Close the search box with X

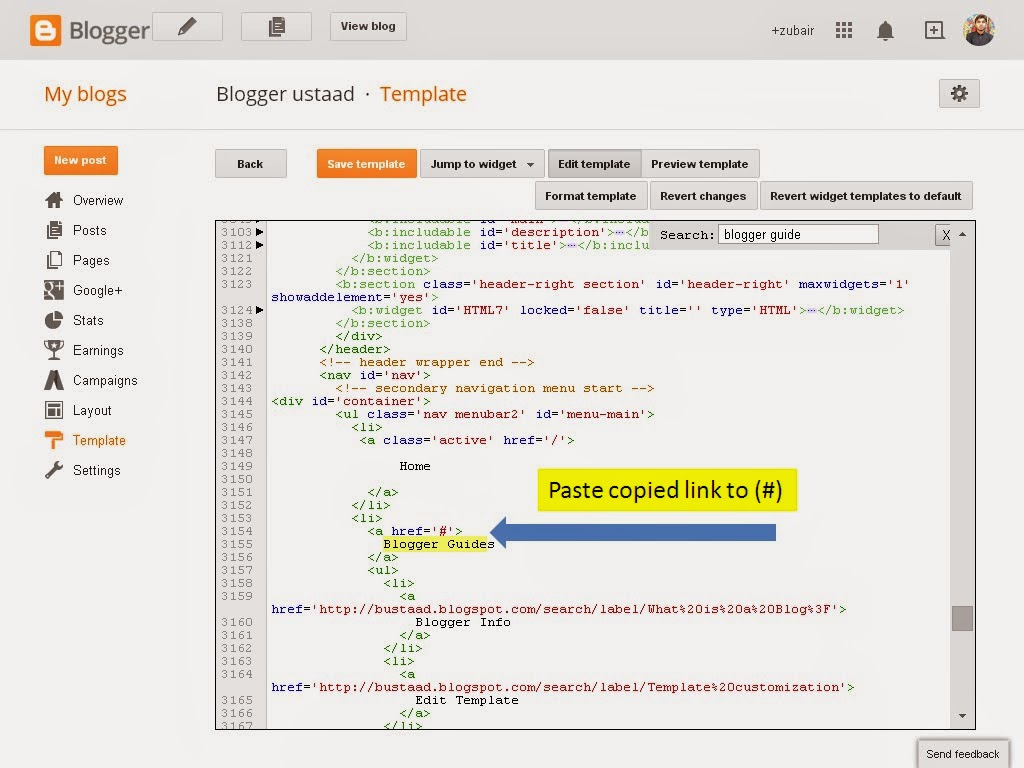point(944,235)
